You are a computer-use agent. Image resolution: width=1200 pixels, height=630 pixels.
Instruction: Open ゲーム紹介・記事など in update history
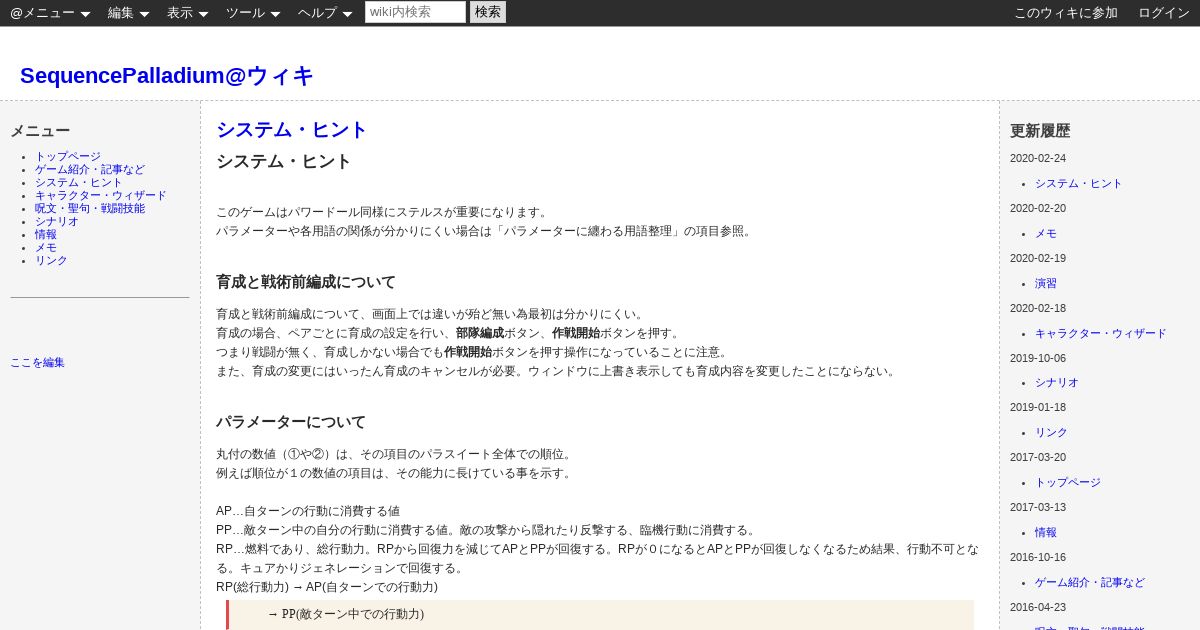(x=1090, y=583)
